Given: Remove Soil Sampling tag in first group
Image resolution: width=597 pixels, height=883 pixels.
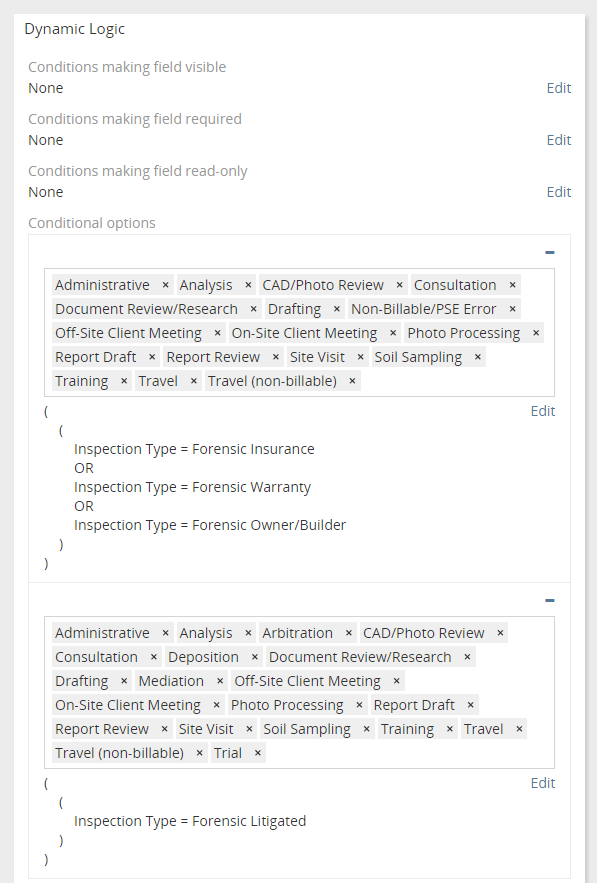Looking at the screenshot, I should [478, 358].
